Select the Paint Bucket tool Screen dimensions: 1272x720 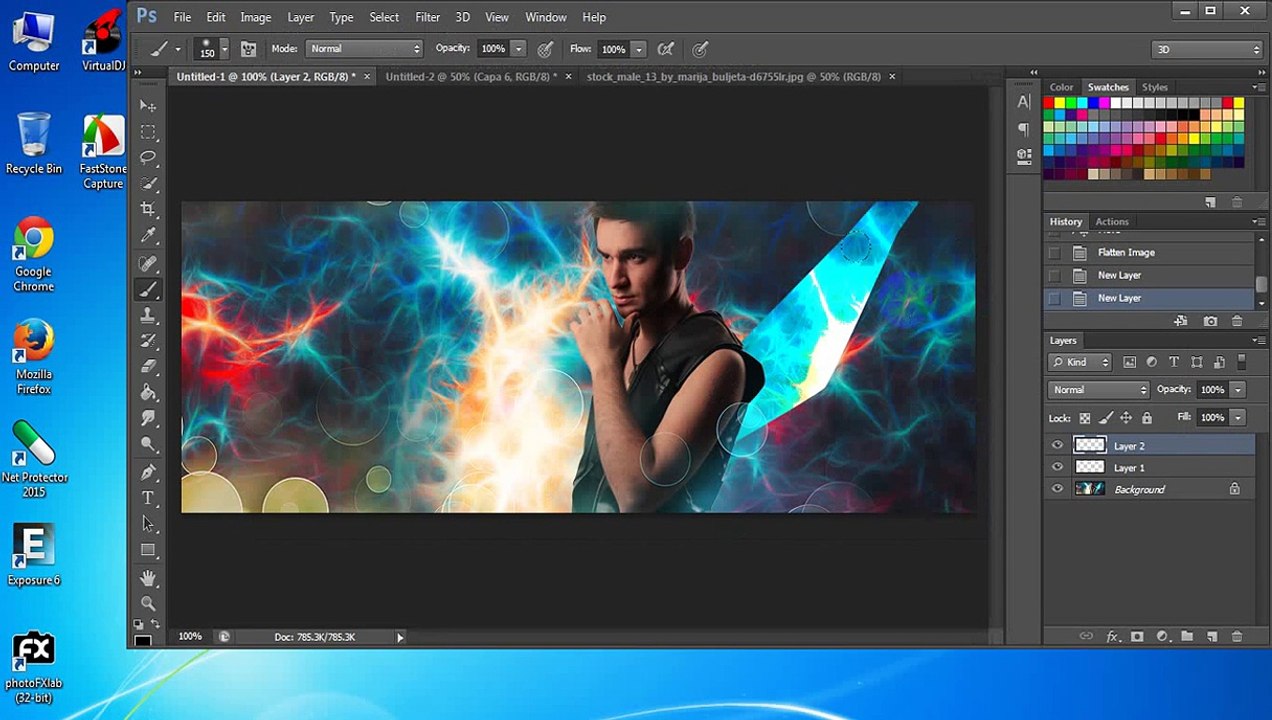coord(148,393)
